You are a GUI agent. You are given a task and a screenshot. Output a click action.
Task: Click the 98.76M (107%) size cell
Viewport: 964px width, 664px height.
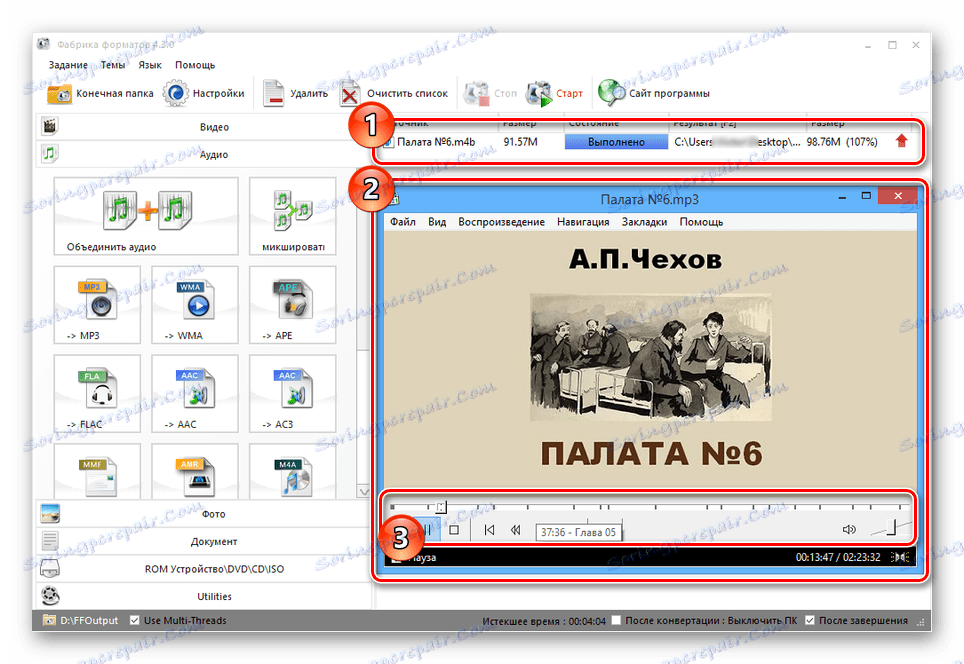click(x=842, y=142)
